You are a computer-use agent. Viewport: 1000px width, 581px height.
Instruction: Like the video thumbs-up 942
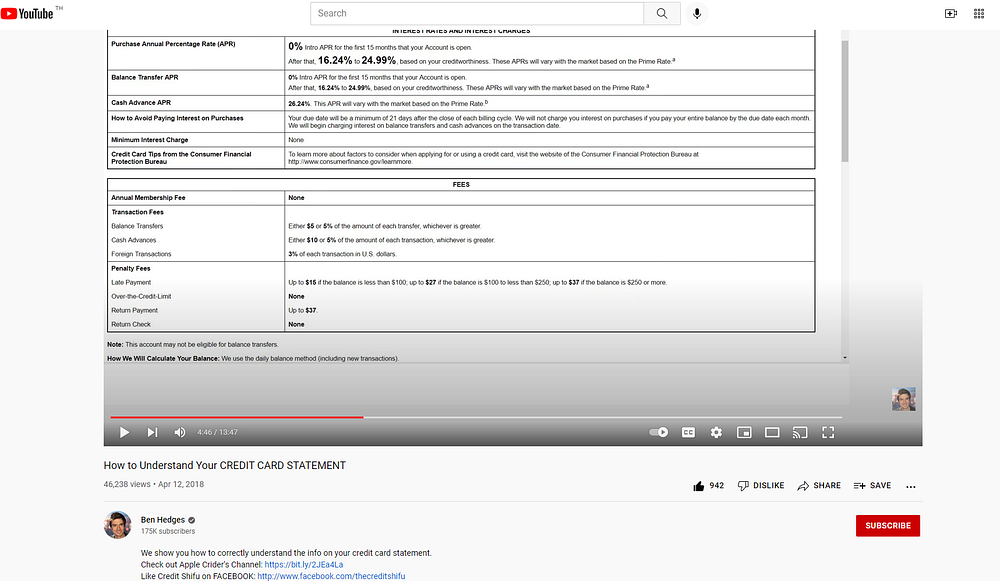pyautogui.click(x=708, y=485)
